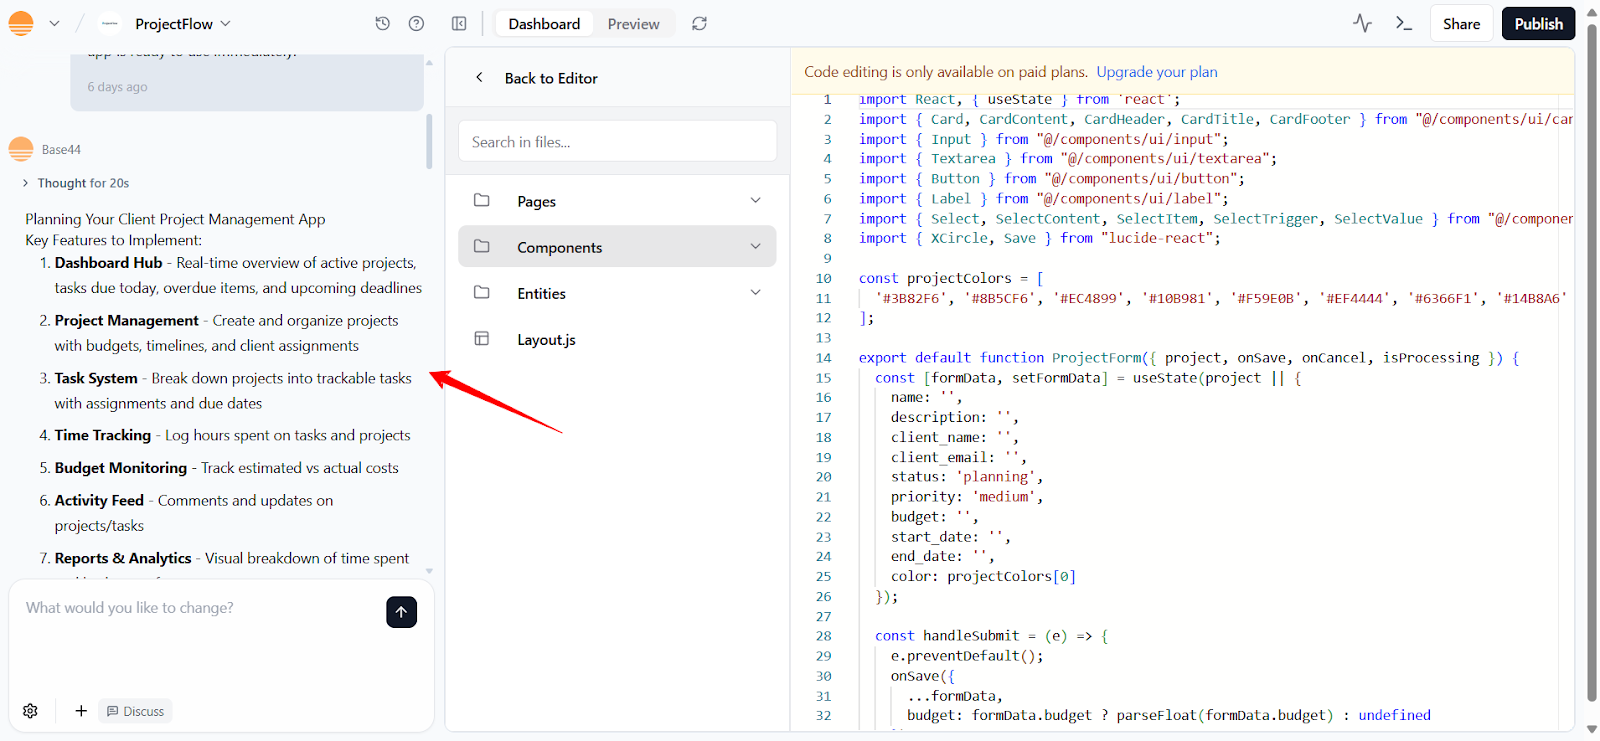Click the Pages folder icon
The height and width of the screenshot is (741, 1600).
[x=481, y=200]
